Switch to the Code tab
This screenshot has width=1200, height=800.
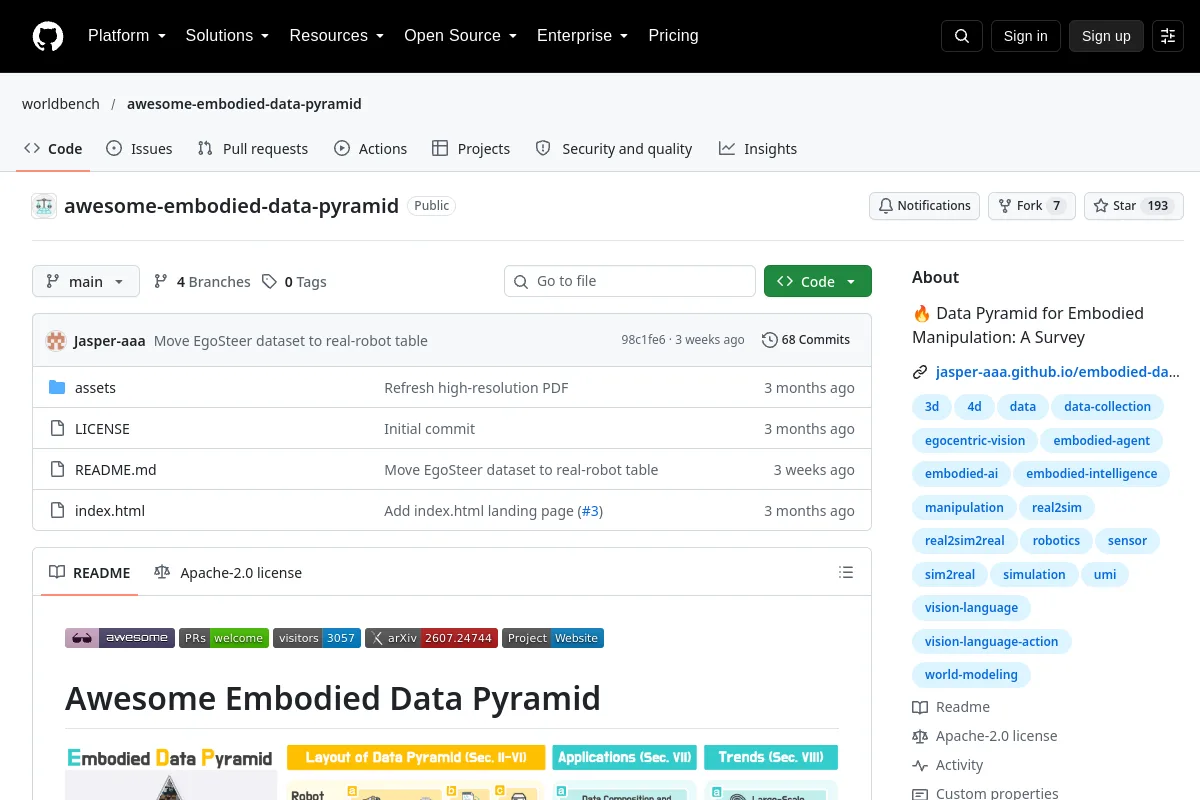pos(54,149)
